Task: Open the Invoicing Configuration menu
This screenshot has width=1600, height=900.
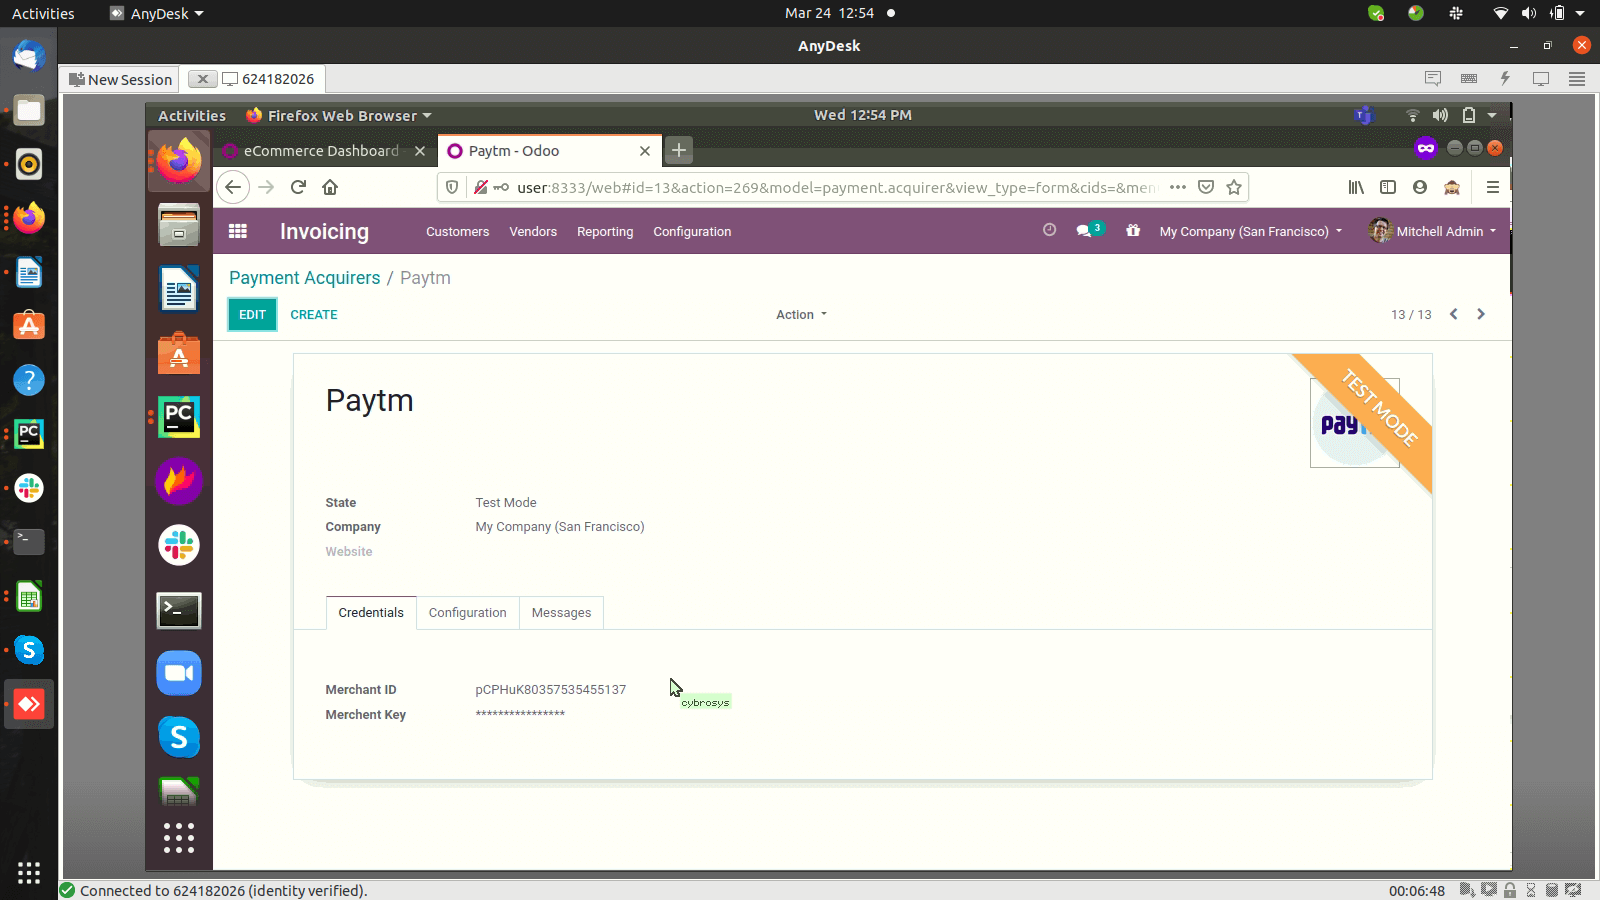Action: (x=692, y=231)
